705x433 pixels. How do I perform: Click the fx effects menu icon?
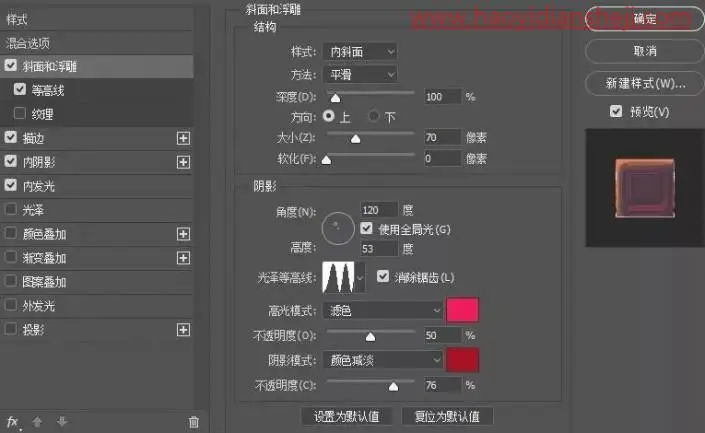(x=13, y=422)
